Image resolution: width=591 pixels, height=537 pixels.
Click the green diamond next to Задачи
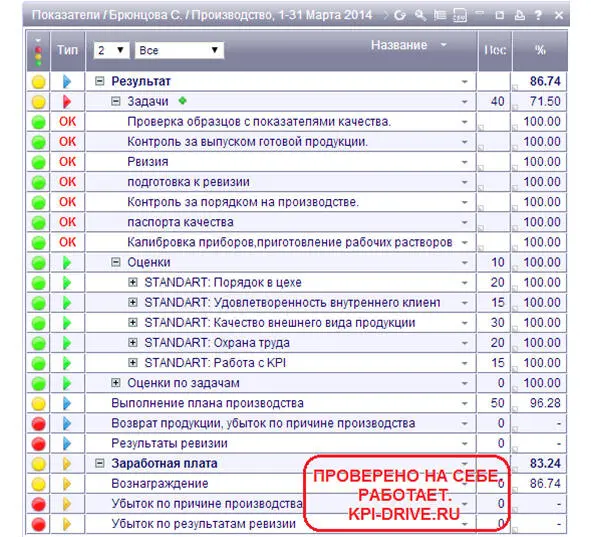[x=183, y=101]
